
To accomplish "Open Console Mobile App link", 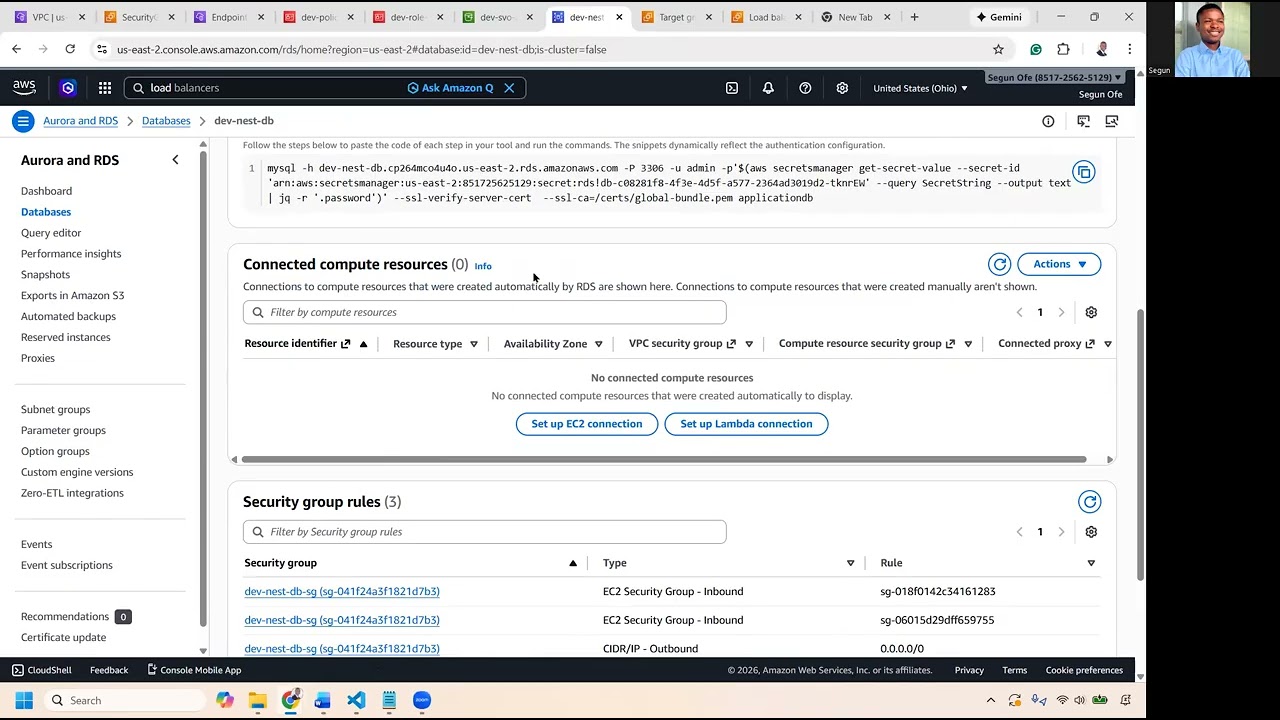I will coord(194,670).
